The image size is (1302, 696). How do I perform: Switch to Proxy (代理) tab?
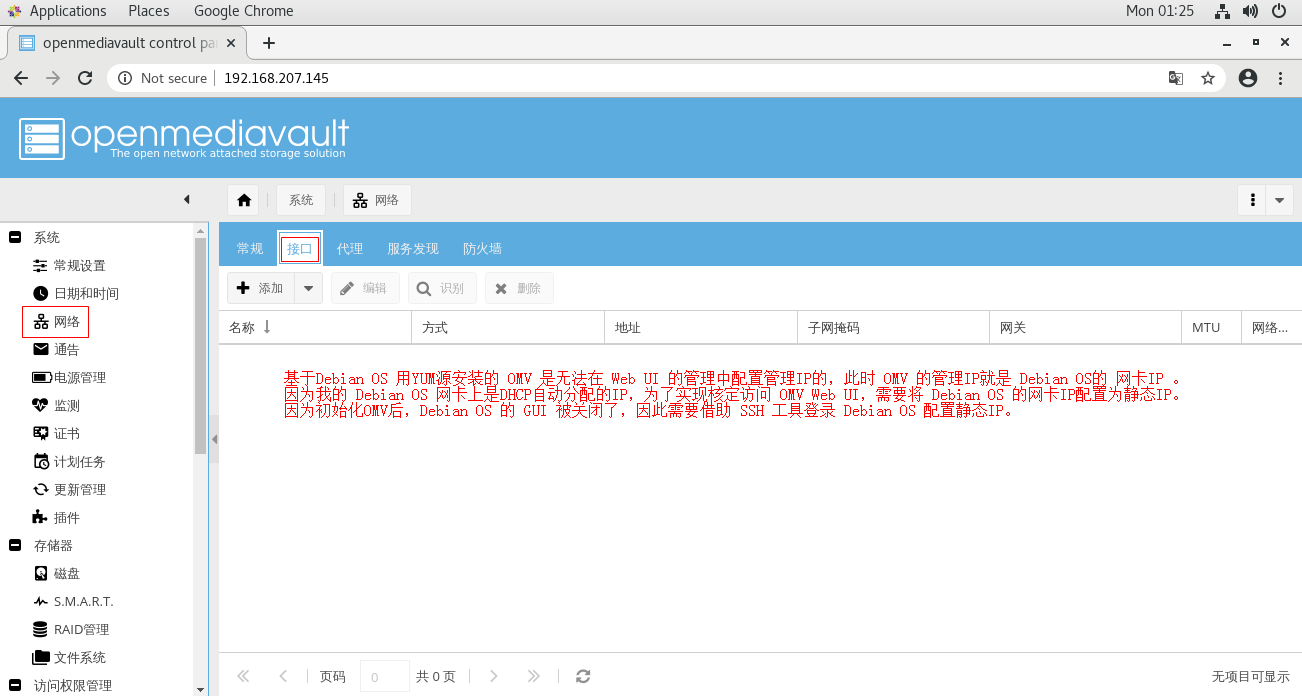(x=350, y=248)
